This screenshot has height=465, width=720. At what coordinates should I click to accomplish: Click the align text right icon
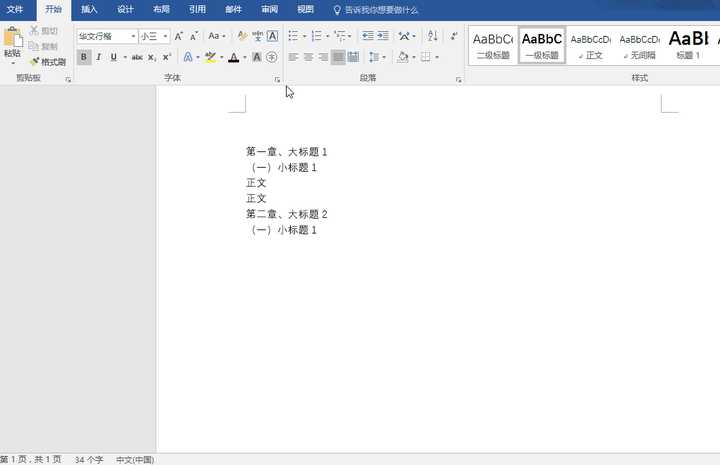[x=323, y=57]
